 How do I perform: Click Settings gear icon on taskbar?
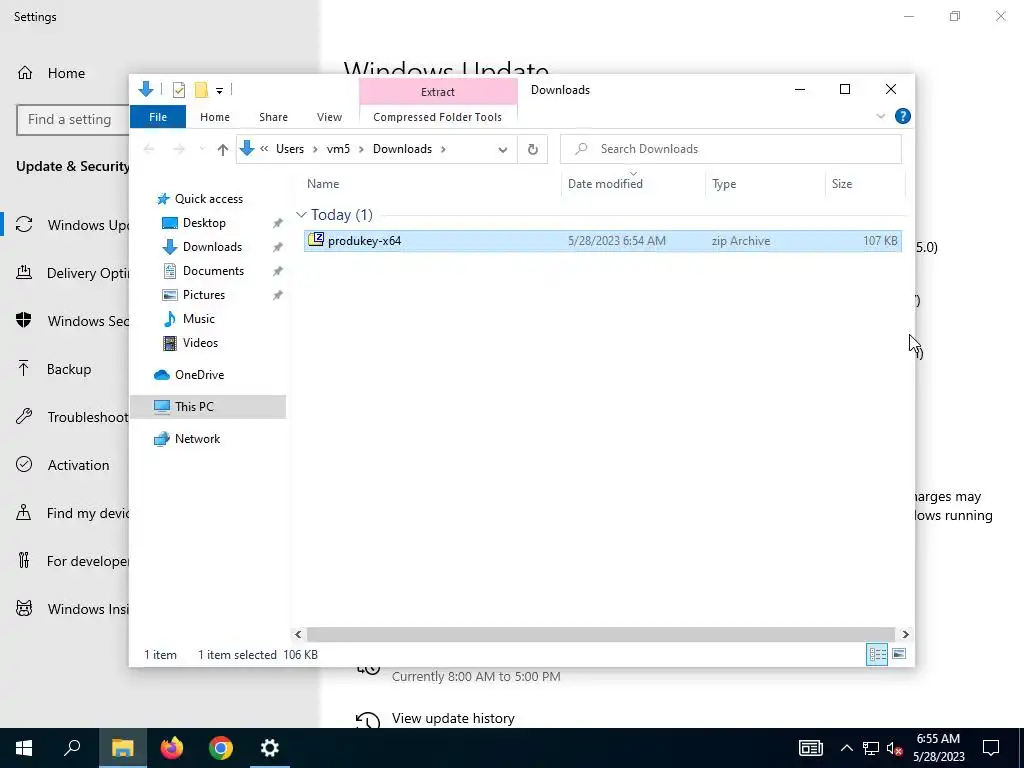point(270,748)
